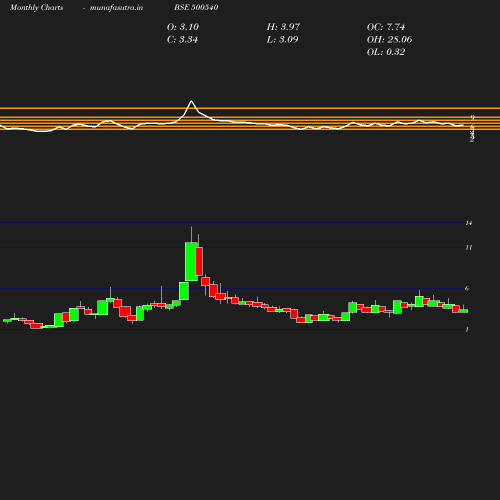Select the high price value H: 3.97
Image resolution: width=500 pixels, height=500 pixels.
point(283,27)
